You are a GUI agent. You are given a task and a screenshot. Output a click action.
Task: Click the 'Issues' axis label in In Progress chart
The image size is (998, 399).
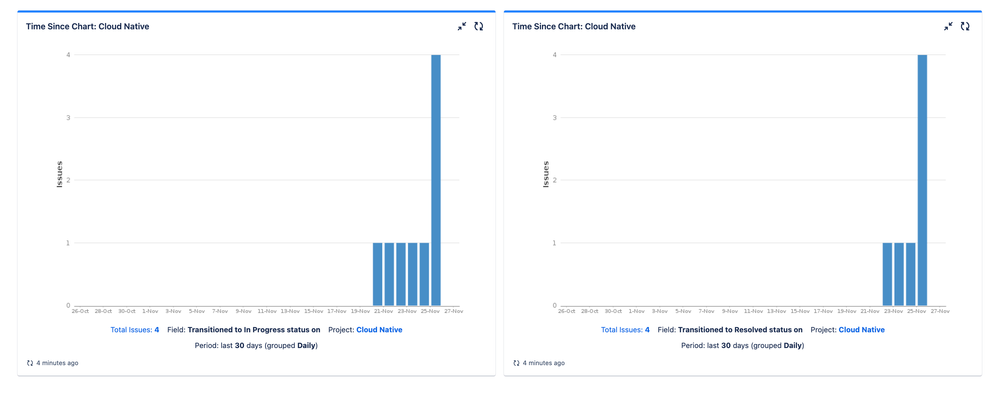[60, 174]
